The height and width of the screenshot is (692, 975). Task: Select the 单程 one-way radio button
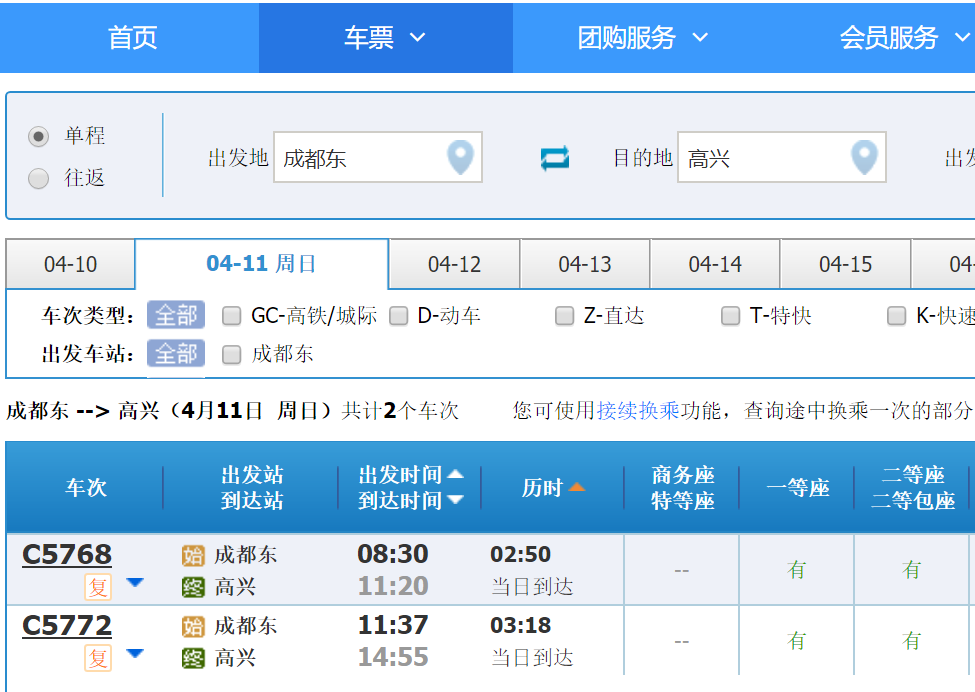39,136
